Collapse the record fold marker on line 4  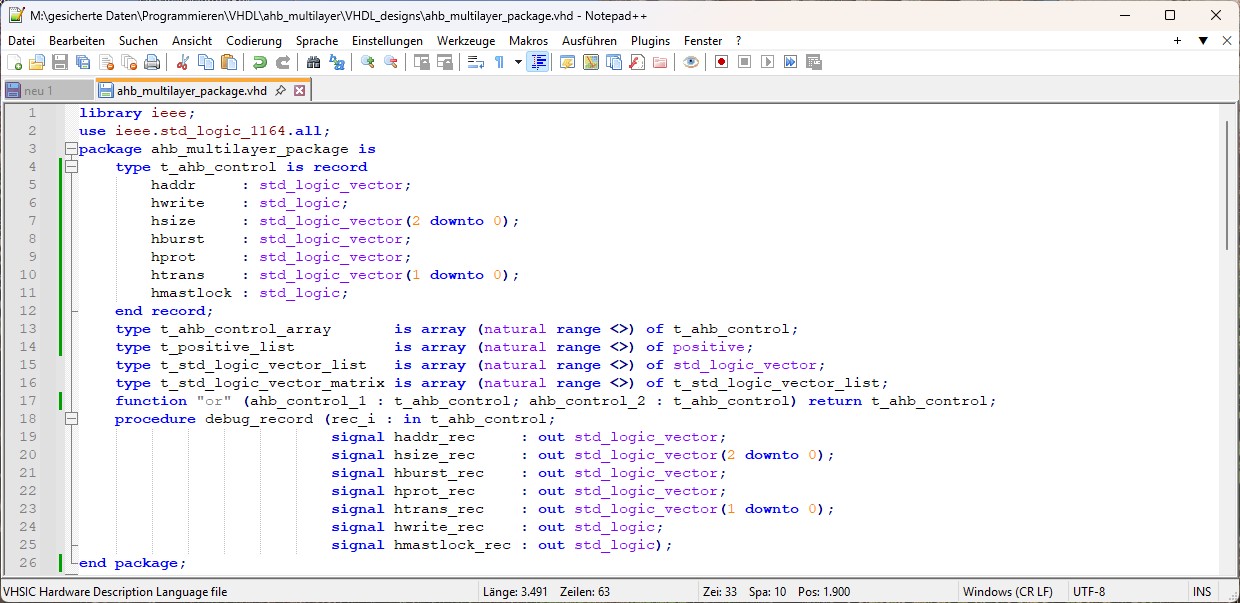coord(71,167)
